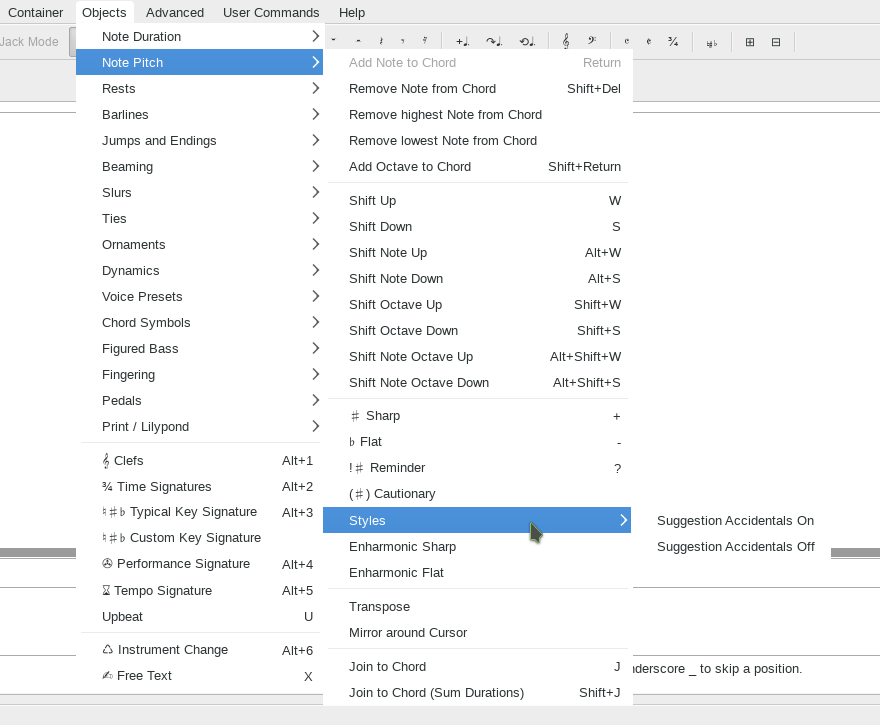The width and height of the screenshot is (880, 725).
Task: Select Transpose in Note Pitch menu
Action: coord(477,607)
